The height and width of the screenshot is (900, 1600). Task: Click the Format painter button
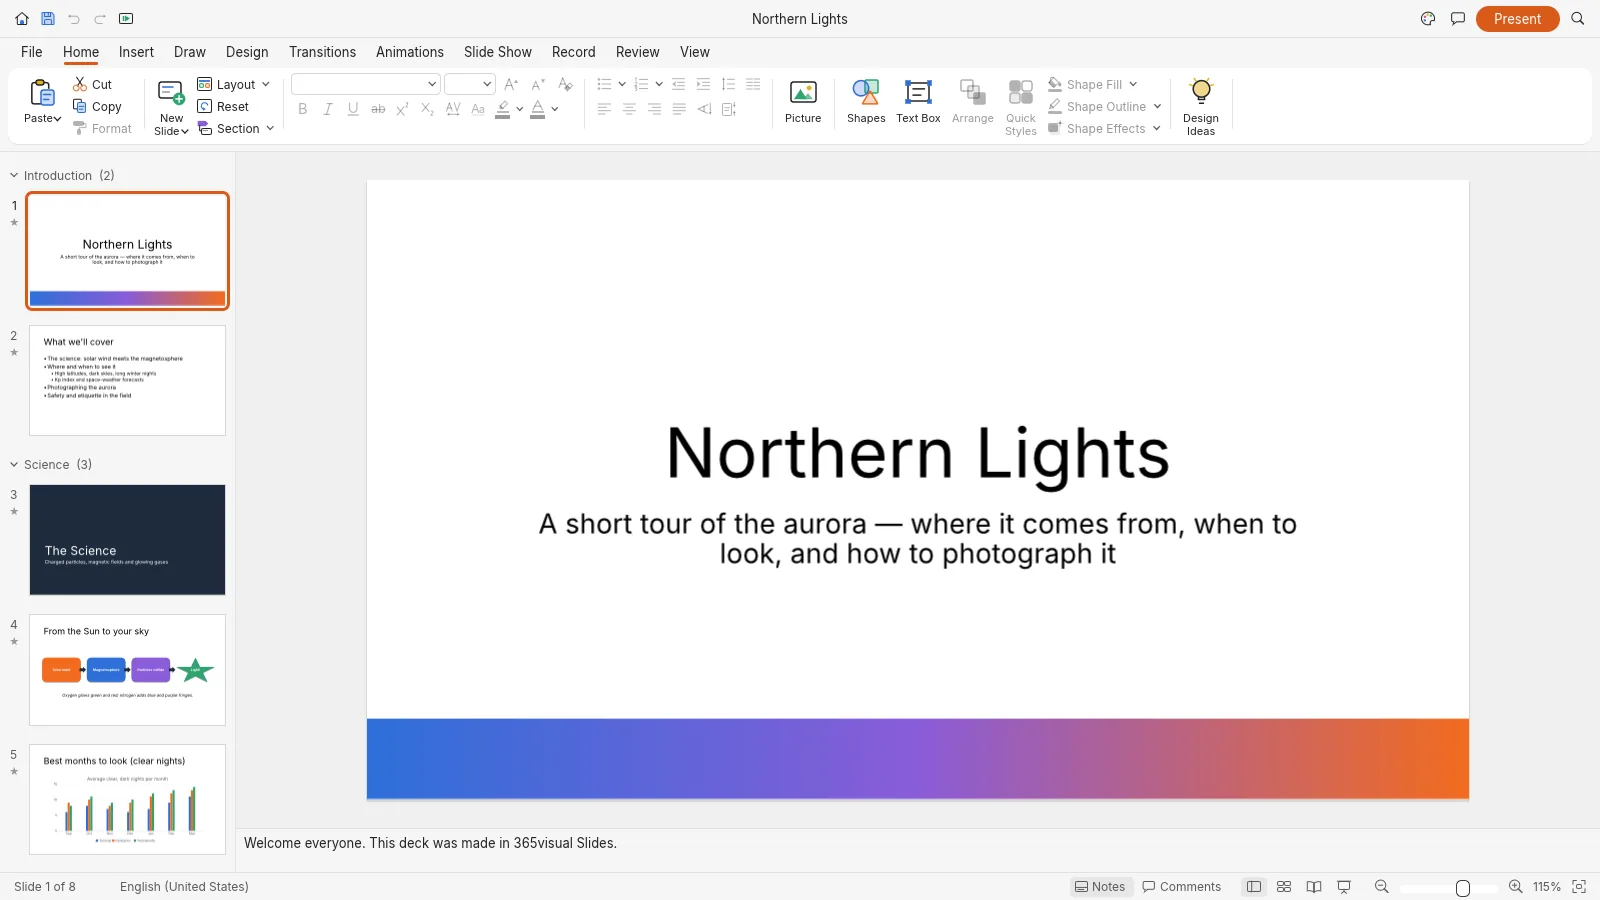(102, 129)
